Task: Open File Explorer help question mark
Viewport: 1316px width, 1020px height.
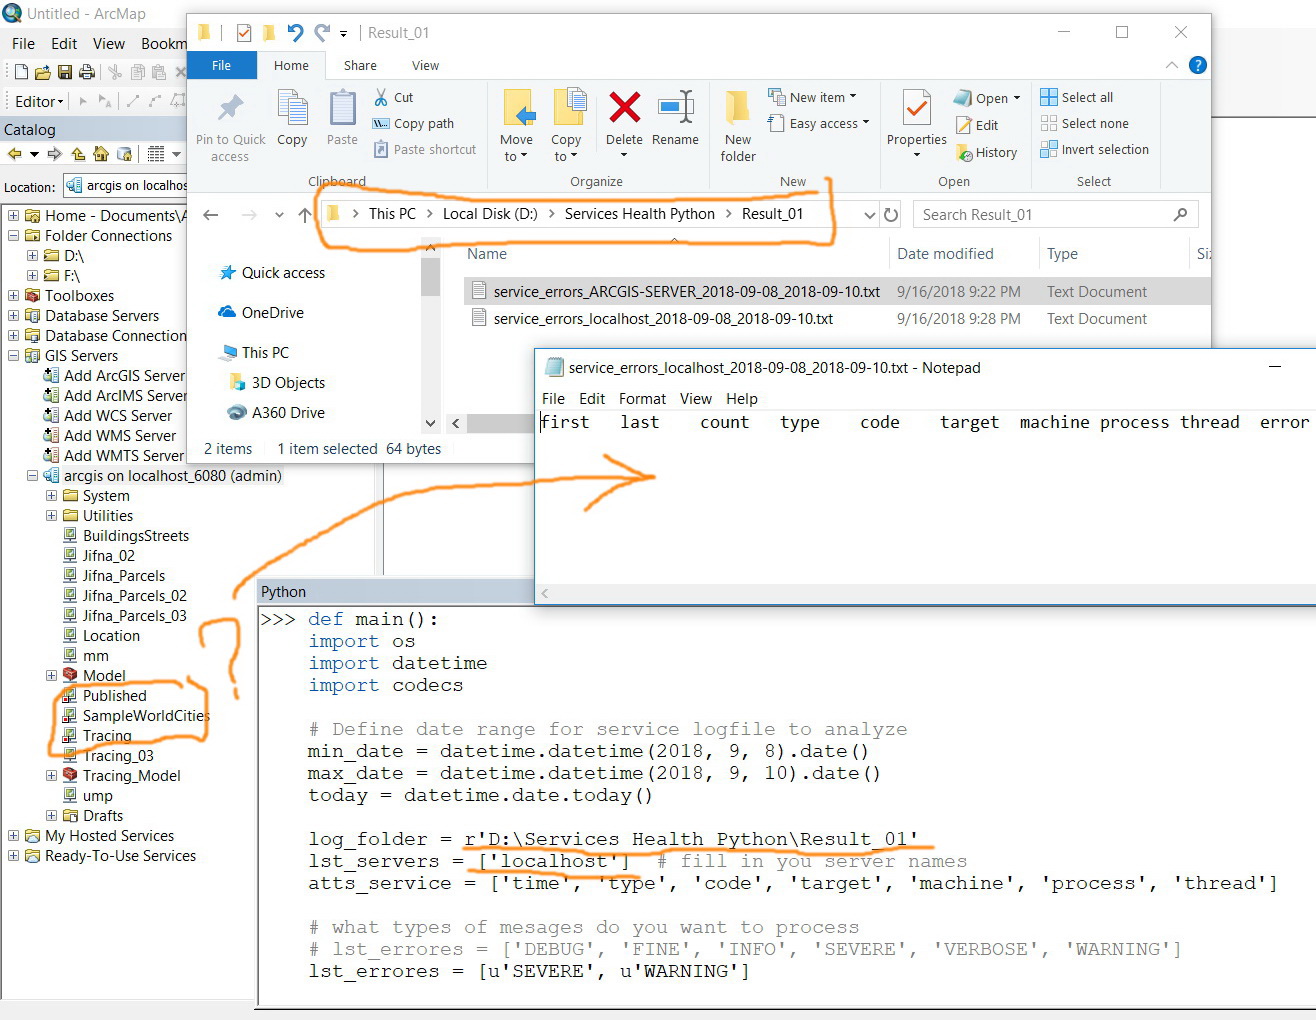Action: [1197, 65]
